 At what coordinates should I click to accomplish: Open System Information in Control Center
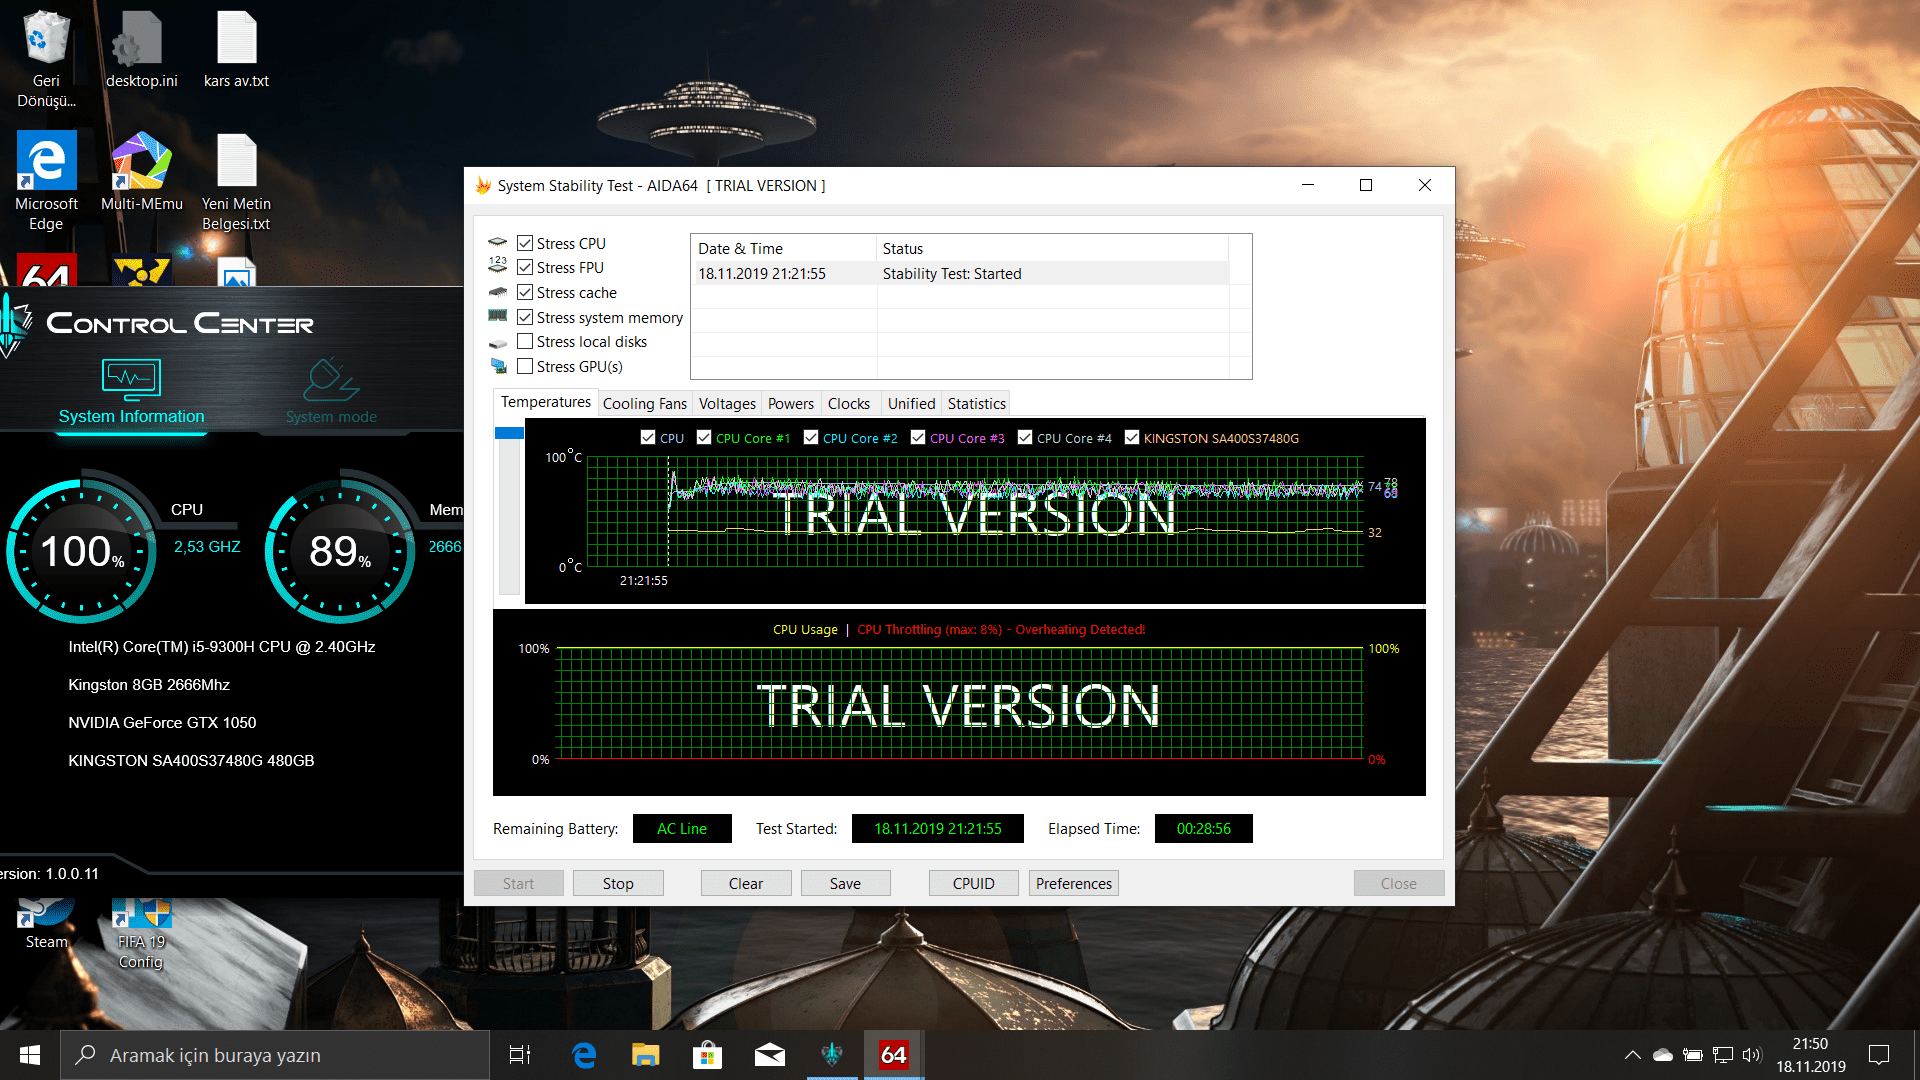point(131,393)
